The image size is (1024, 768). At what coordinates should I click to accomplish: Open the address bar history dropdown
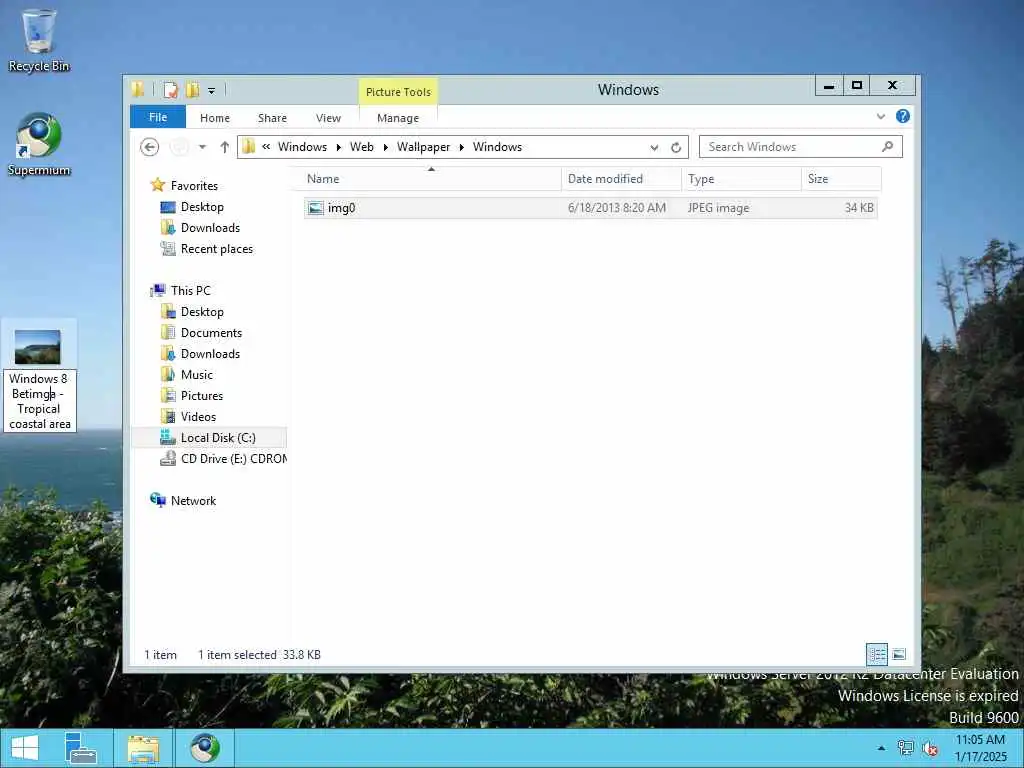[654, 148]
